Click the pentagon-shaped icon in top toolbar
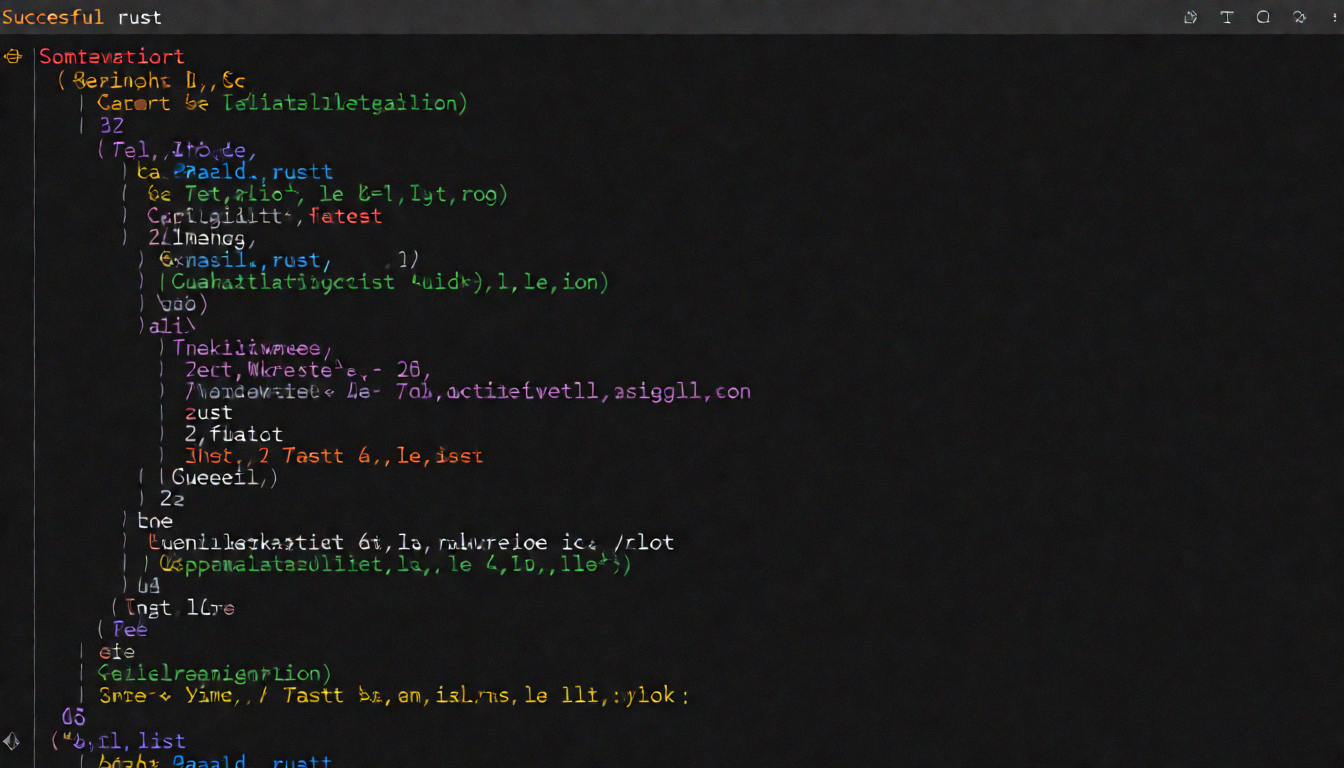This screenshot has width=1344, height=768. (x=1190, y=17)
